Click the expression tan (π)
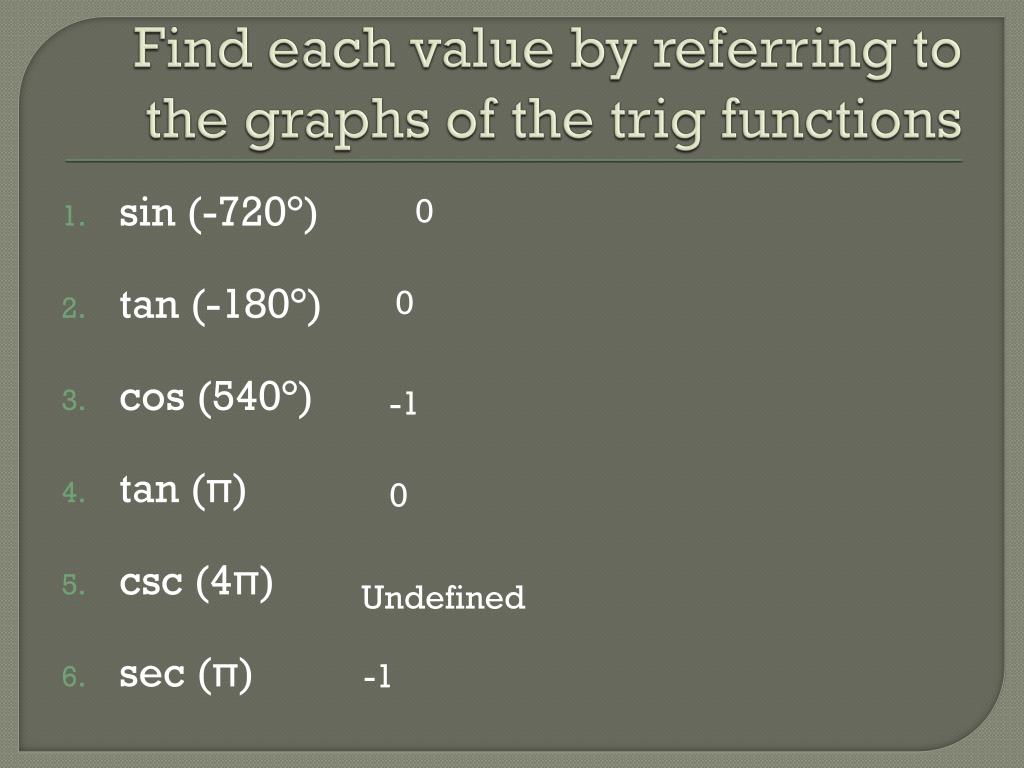The height and width of the screenshot is (768, 1024). pos(183,490)
